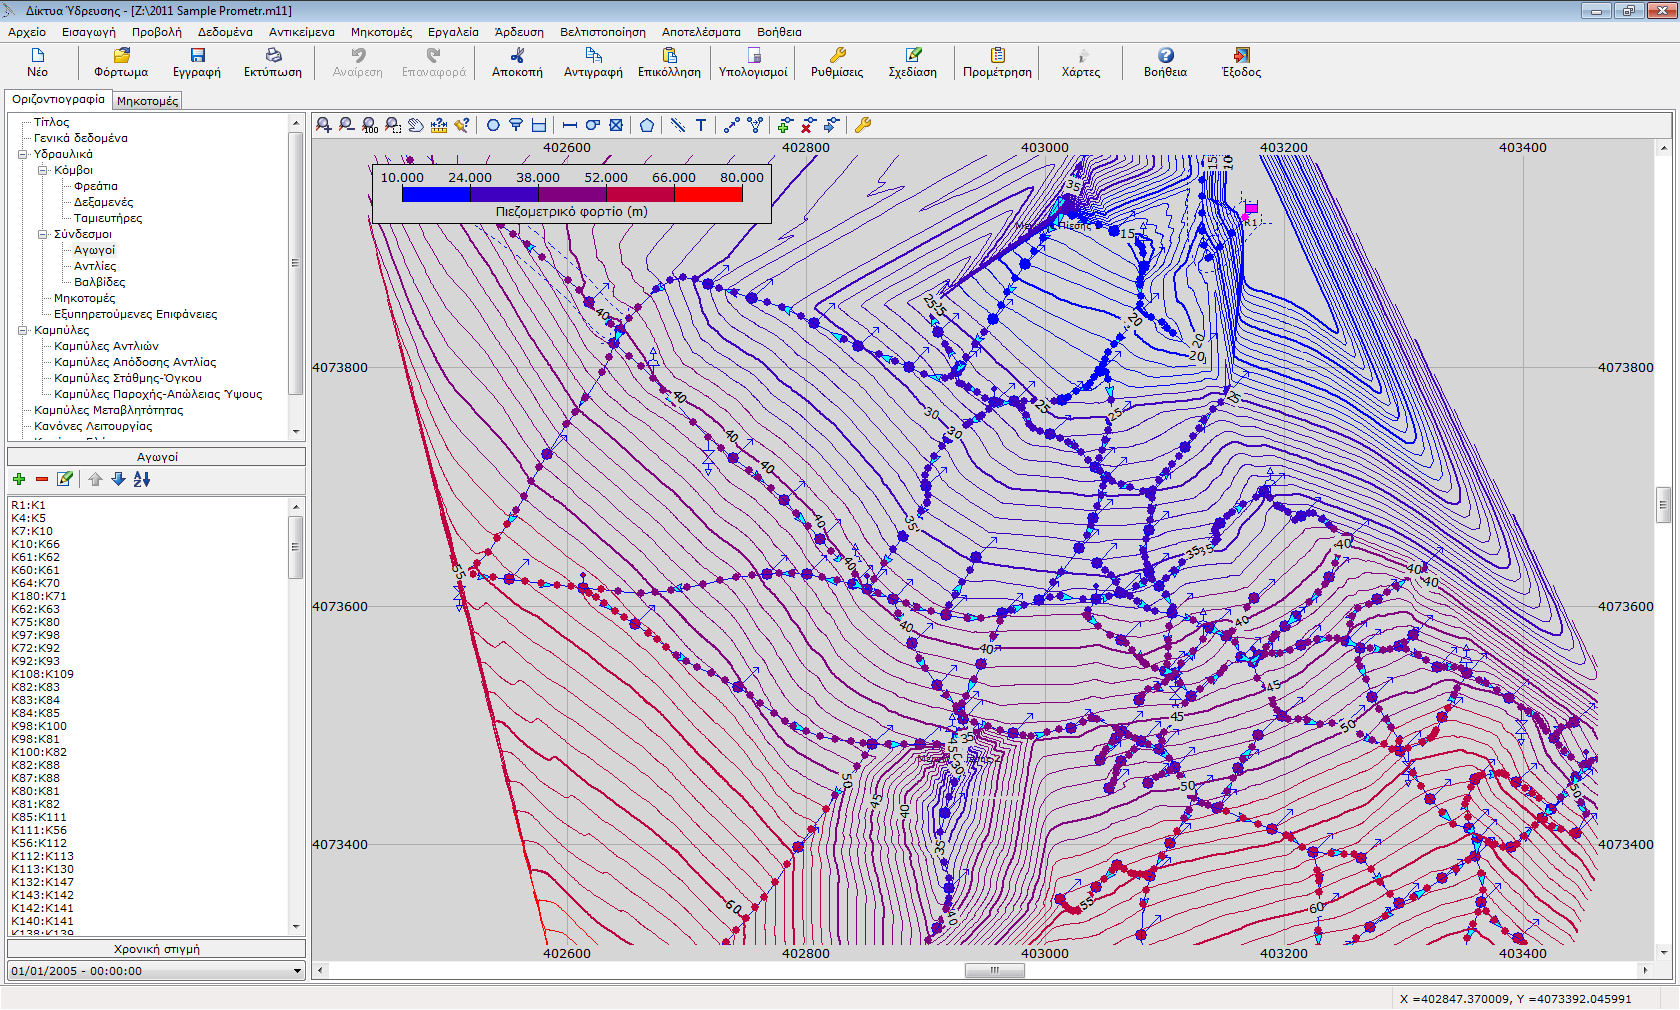Click the red minus remove pipe icon
The width and height of the screenshot is (1680, 1010).
point(42,479)
